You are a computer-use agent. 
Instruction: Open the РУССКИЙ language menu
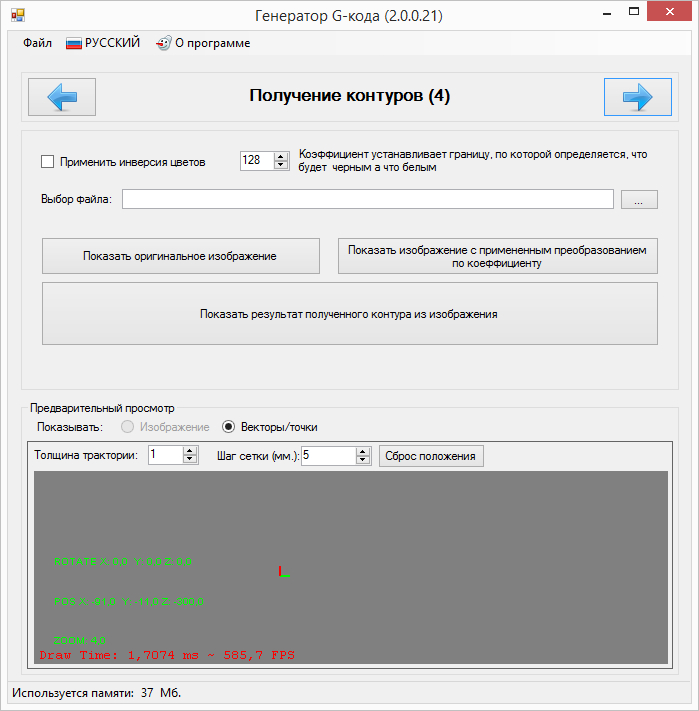[103, 43]
